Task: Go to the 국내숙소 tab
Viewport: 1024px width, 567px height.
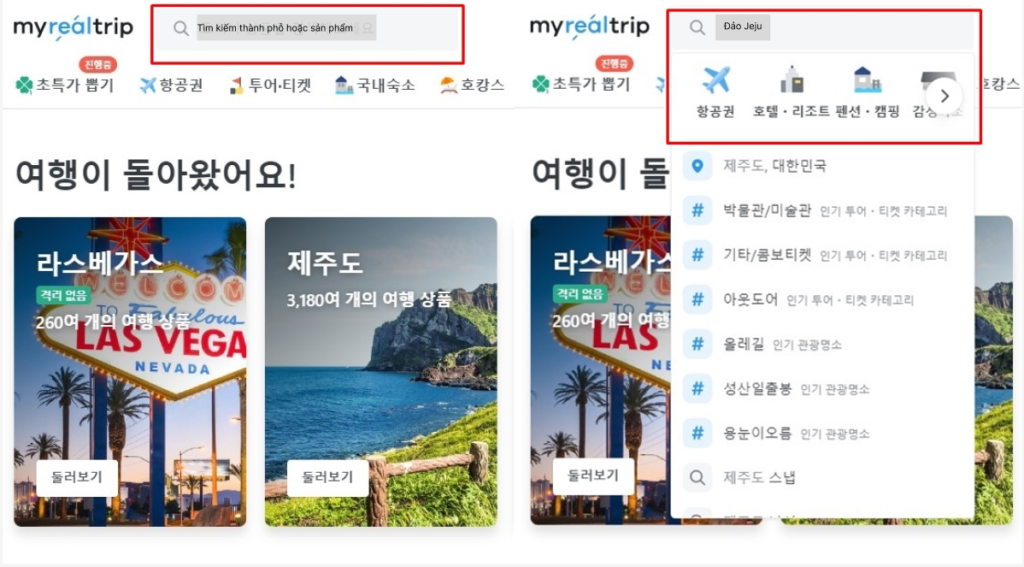Action: click(x=375, y=85)
